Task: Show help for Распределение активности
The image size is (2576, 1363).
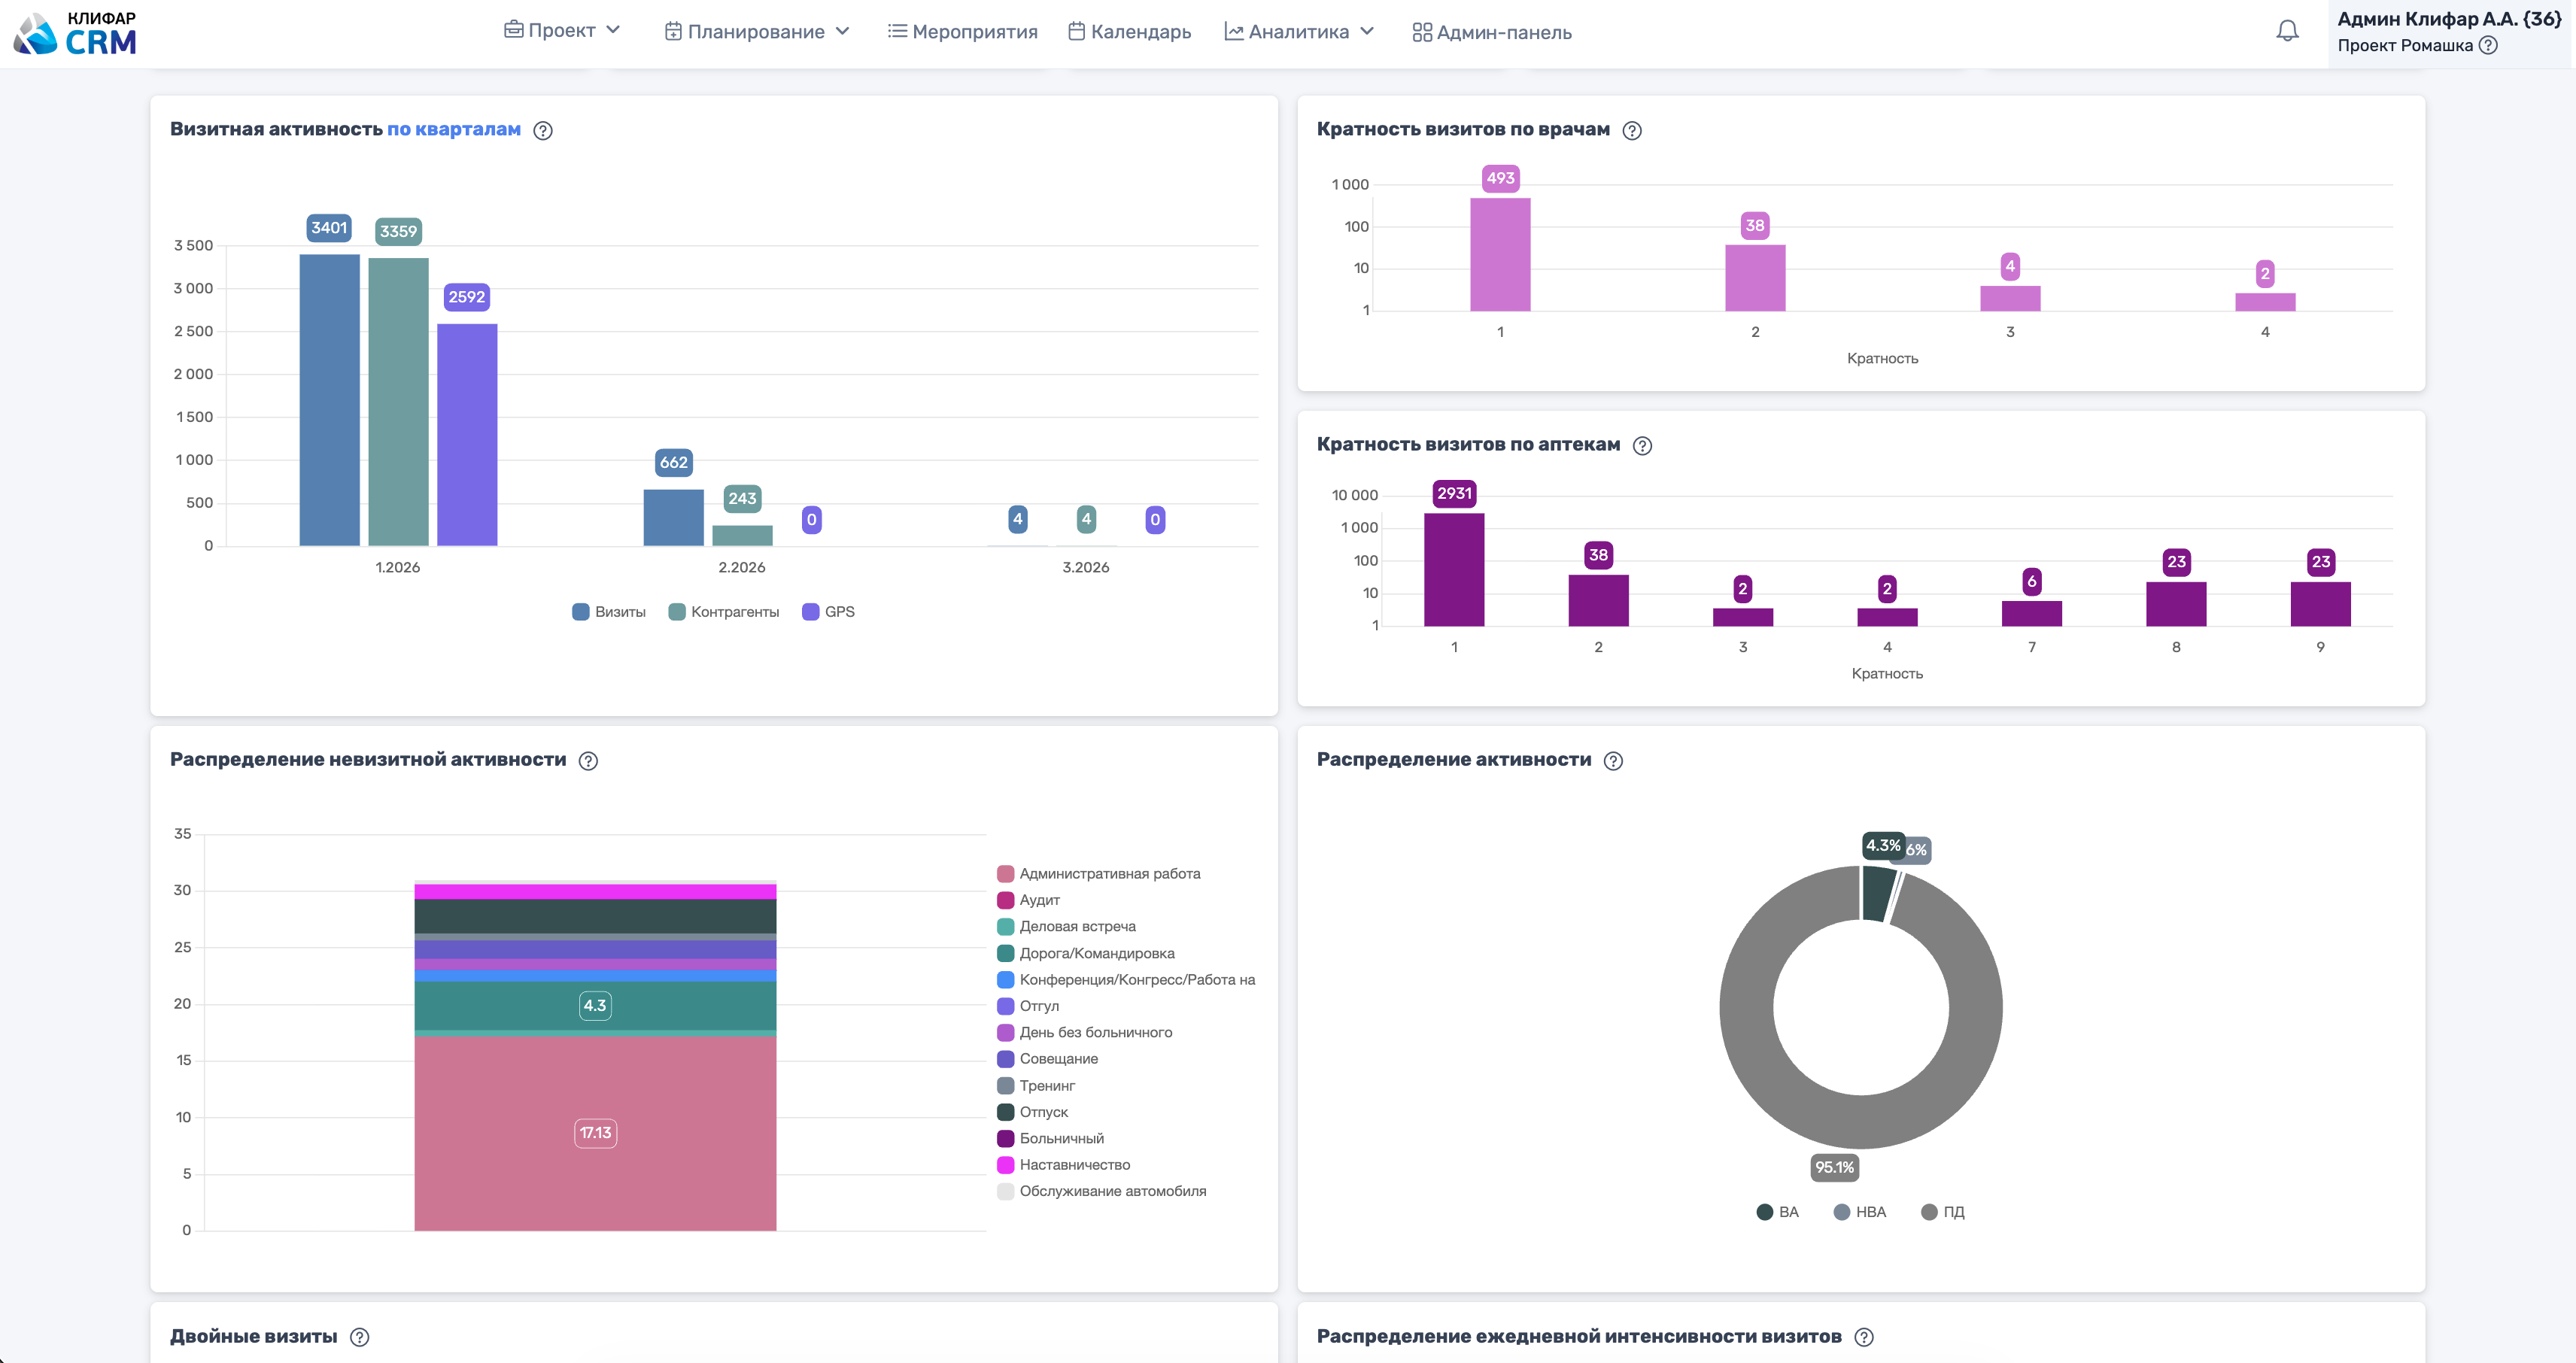Action: (1613, 760)
